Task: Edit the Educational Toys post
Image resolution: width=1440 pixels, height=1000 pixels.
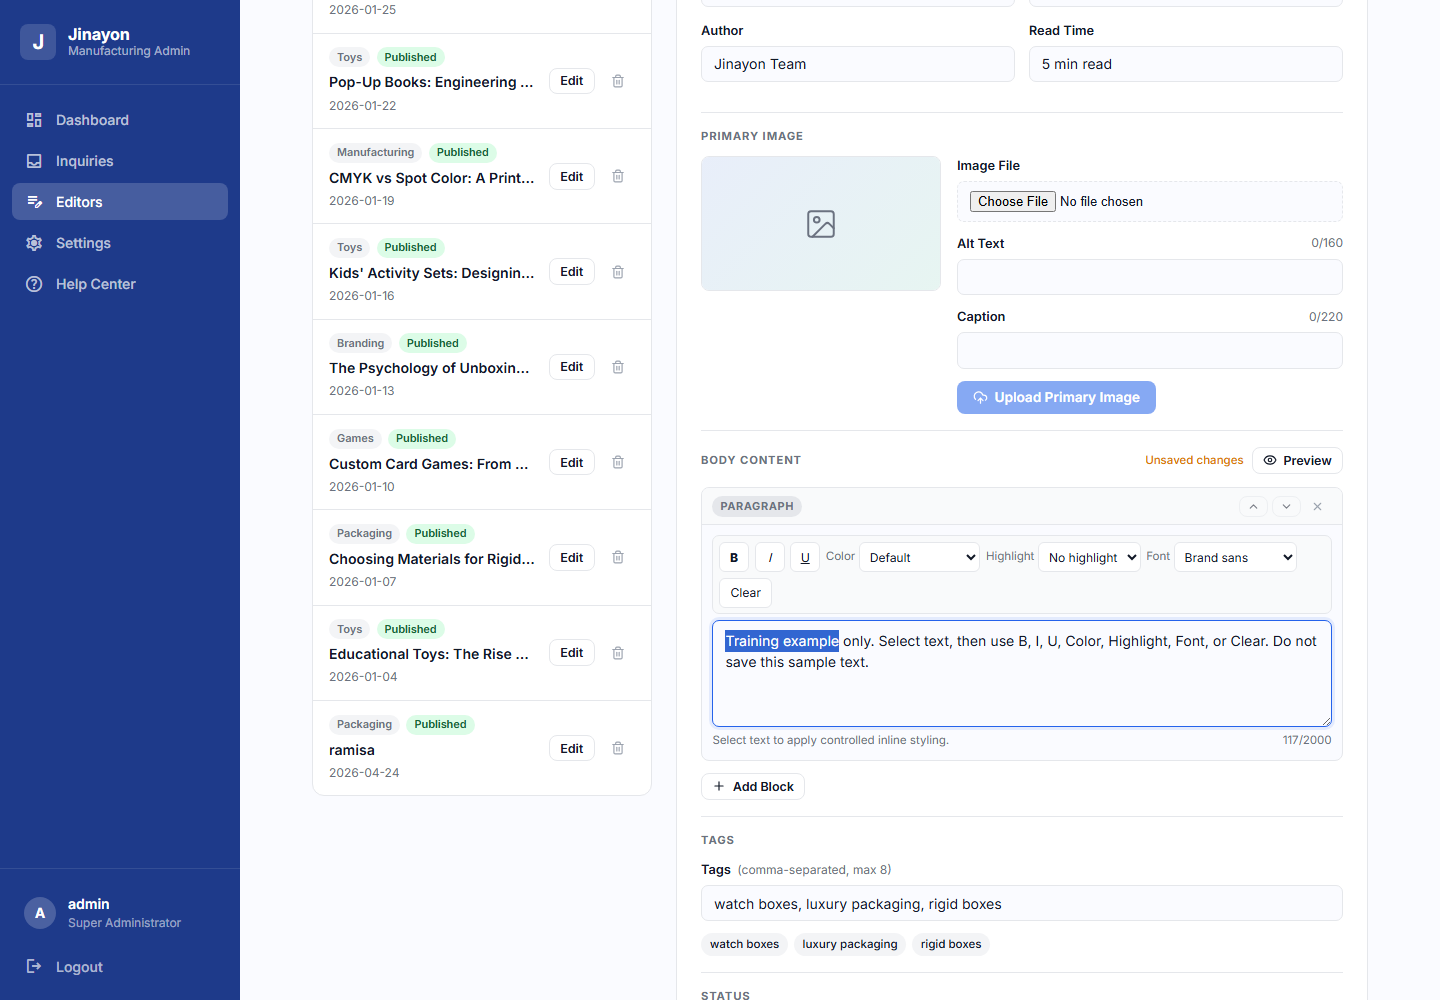Action: 572,653
